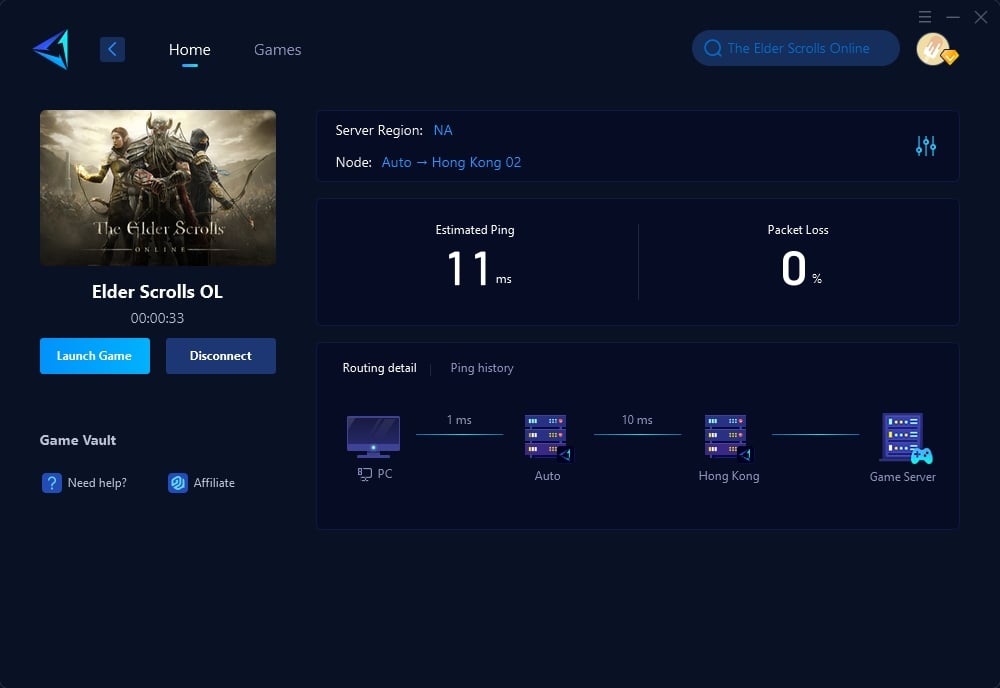The image size is (1000, 688).
Task: Click the Estimated Ping label
Action: (474, 230)
